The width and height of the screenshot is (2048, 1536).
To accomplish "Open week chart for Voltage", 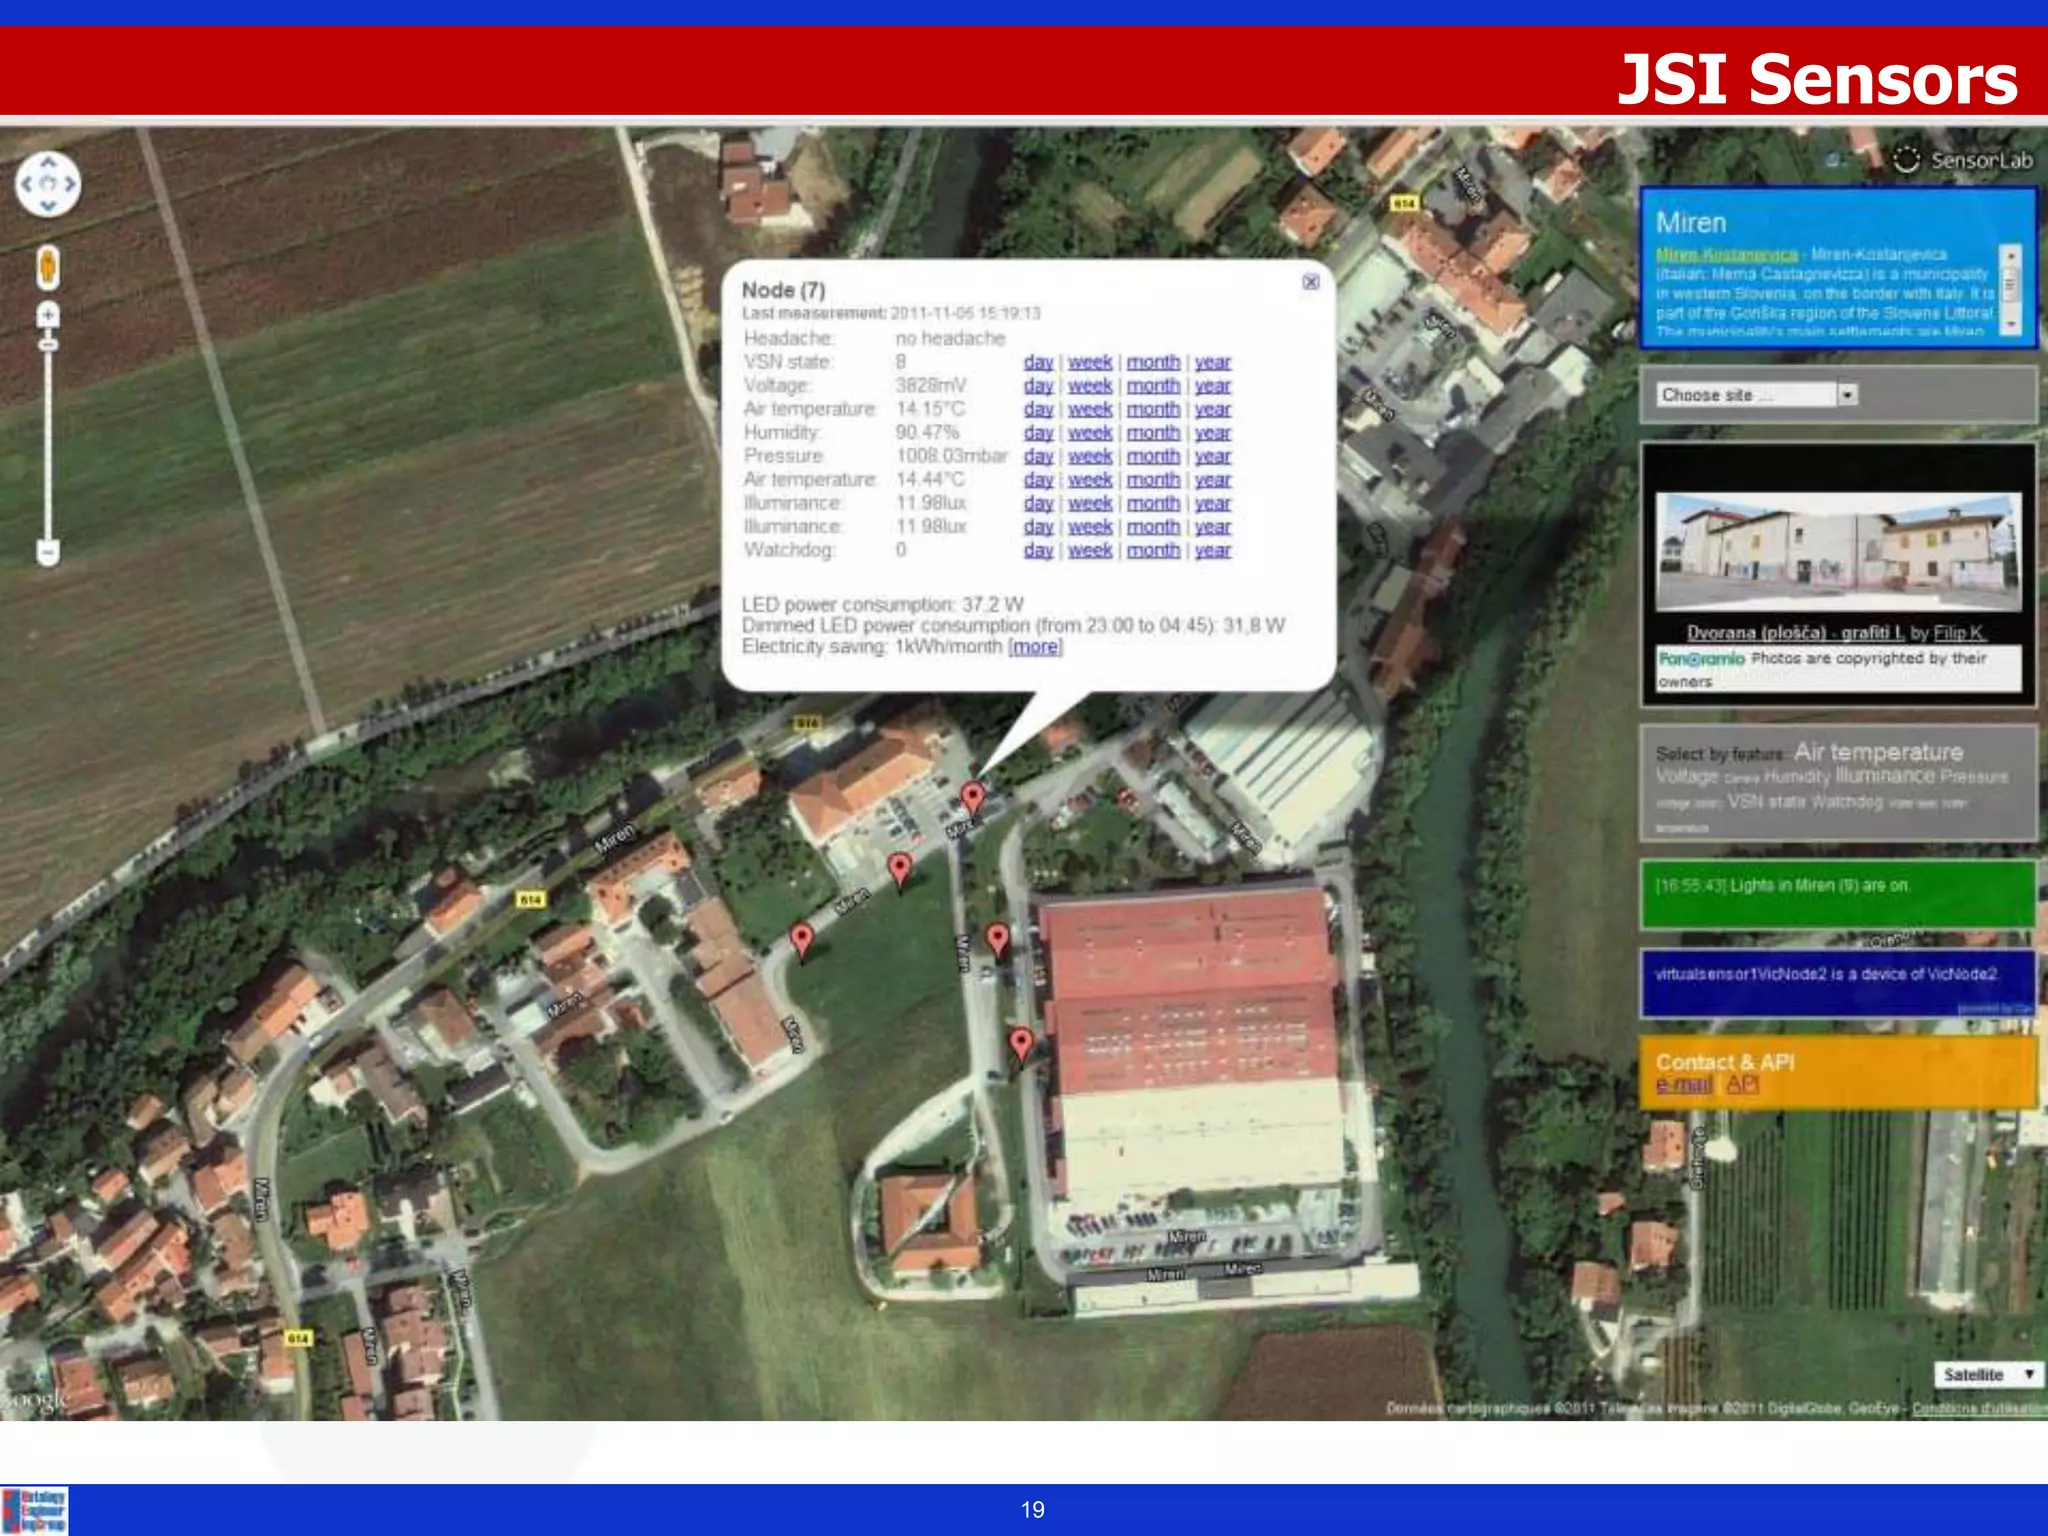I will [x=1090, y=386].
